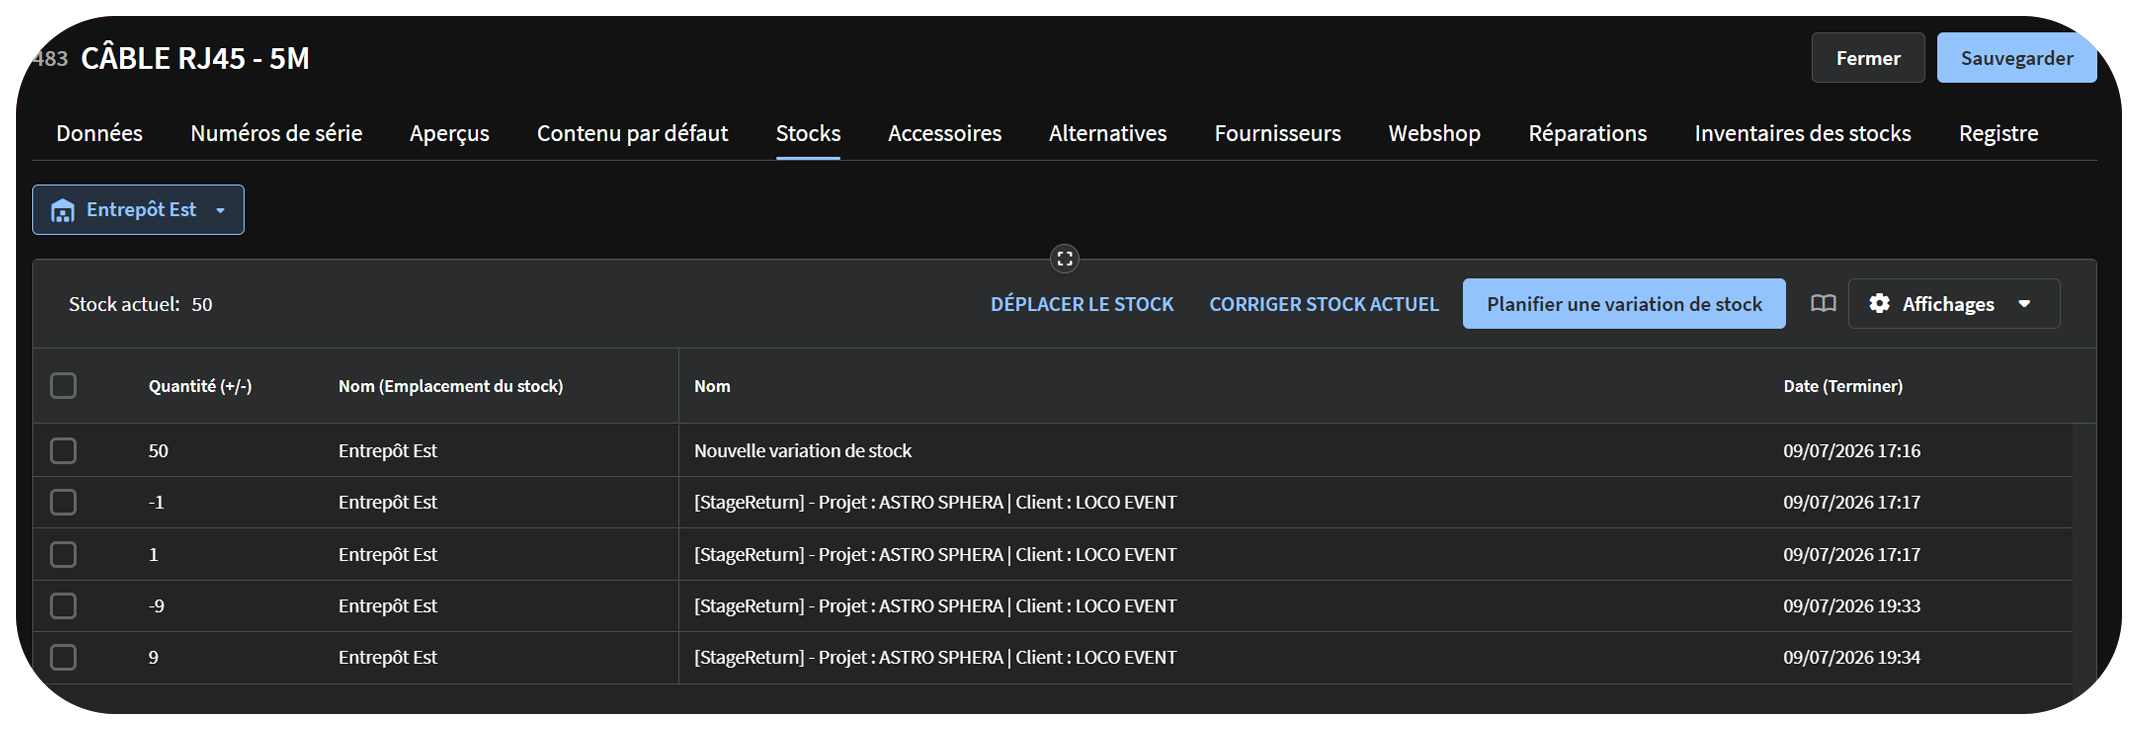
Task: Click the gear icon in the Affichages button
Action: point(1879,304)
